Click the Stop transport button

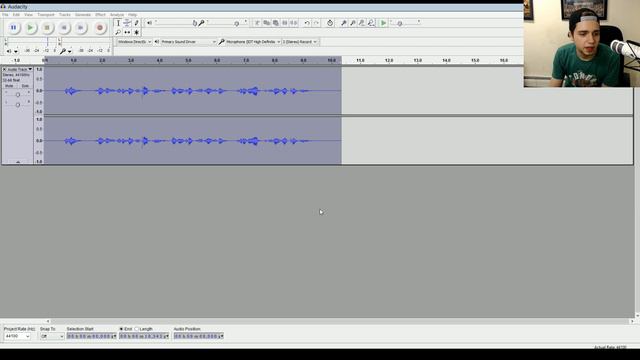pyautogui.click(x=47, y=28)
